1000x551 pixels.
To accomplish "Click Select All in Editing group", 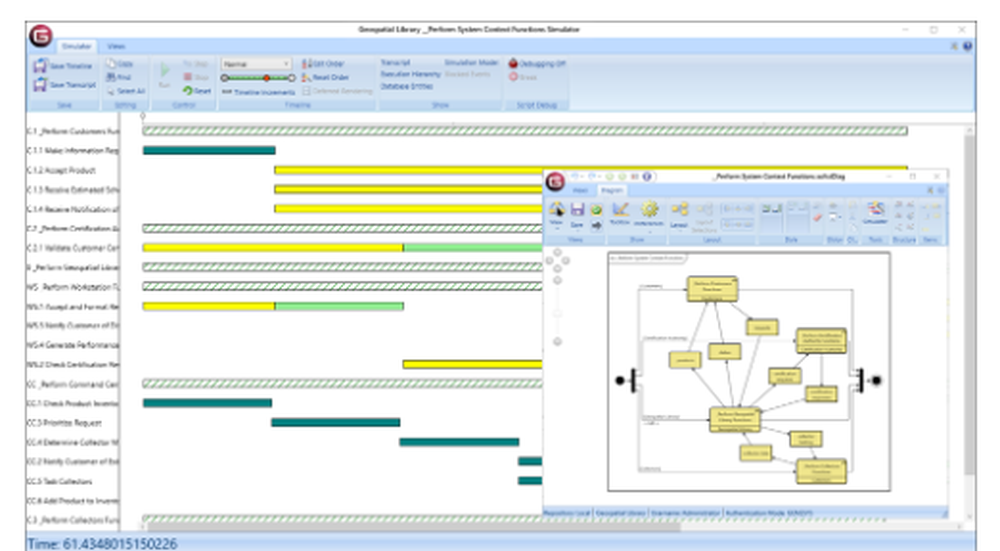I will (126, 91).
